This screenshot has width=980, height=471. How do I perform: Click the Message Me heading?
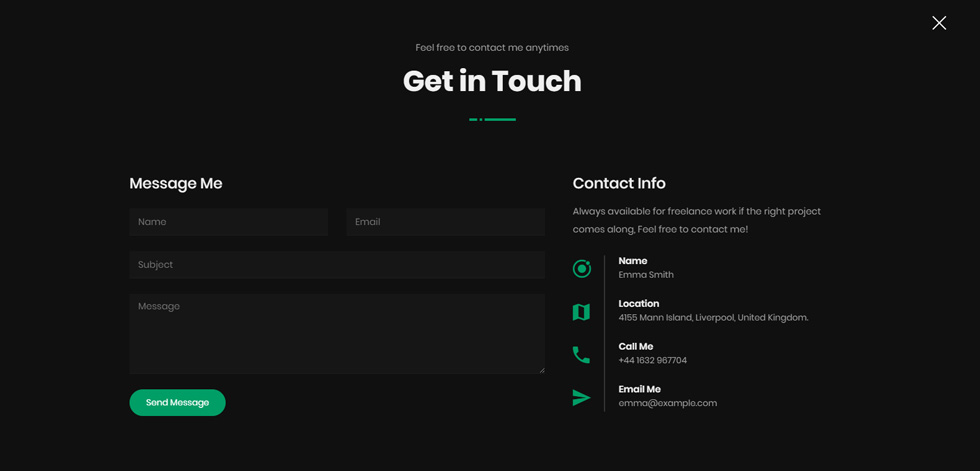pos(176,184)
